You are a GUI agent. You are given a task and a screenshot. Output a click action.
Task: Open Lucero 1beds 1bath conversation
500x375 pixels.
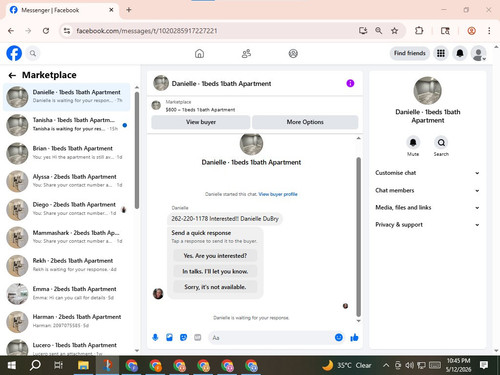(67, 347)
